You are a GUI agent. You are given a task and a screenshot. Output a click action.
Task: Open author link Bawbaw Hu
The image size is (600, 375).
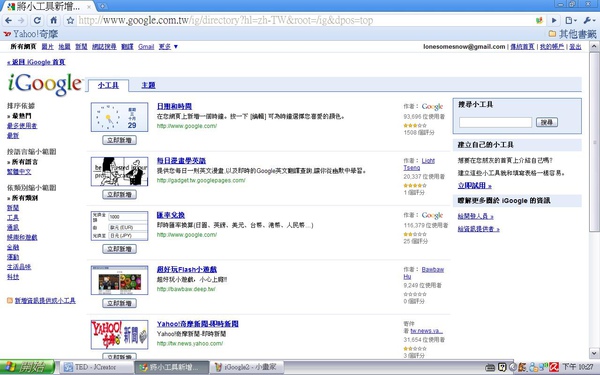(x=424, y=273)
